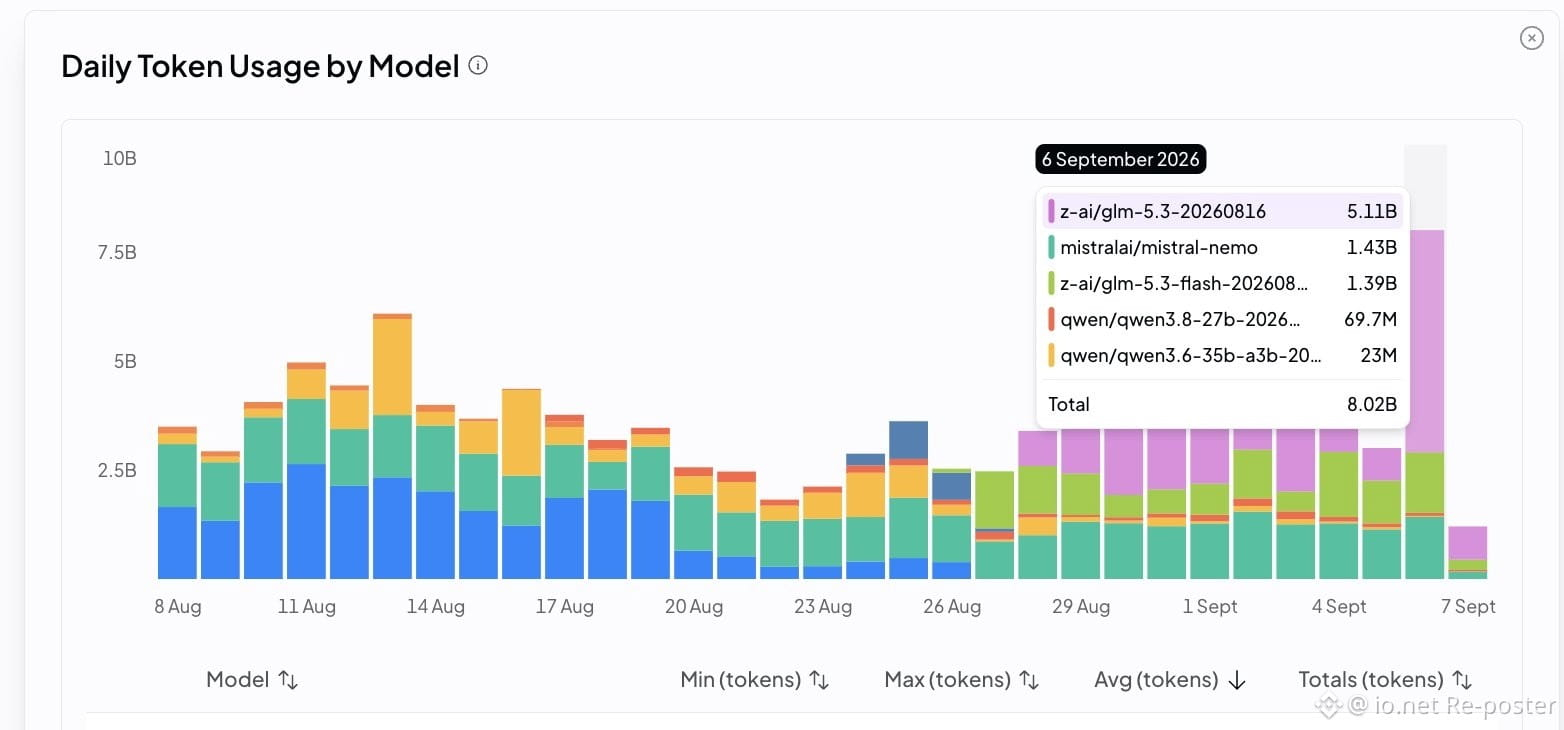Viewport: 1564px width, 730px height.
Task: Click the 1 Sept axis label
Action: [1210, 607]
